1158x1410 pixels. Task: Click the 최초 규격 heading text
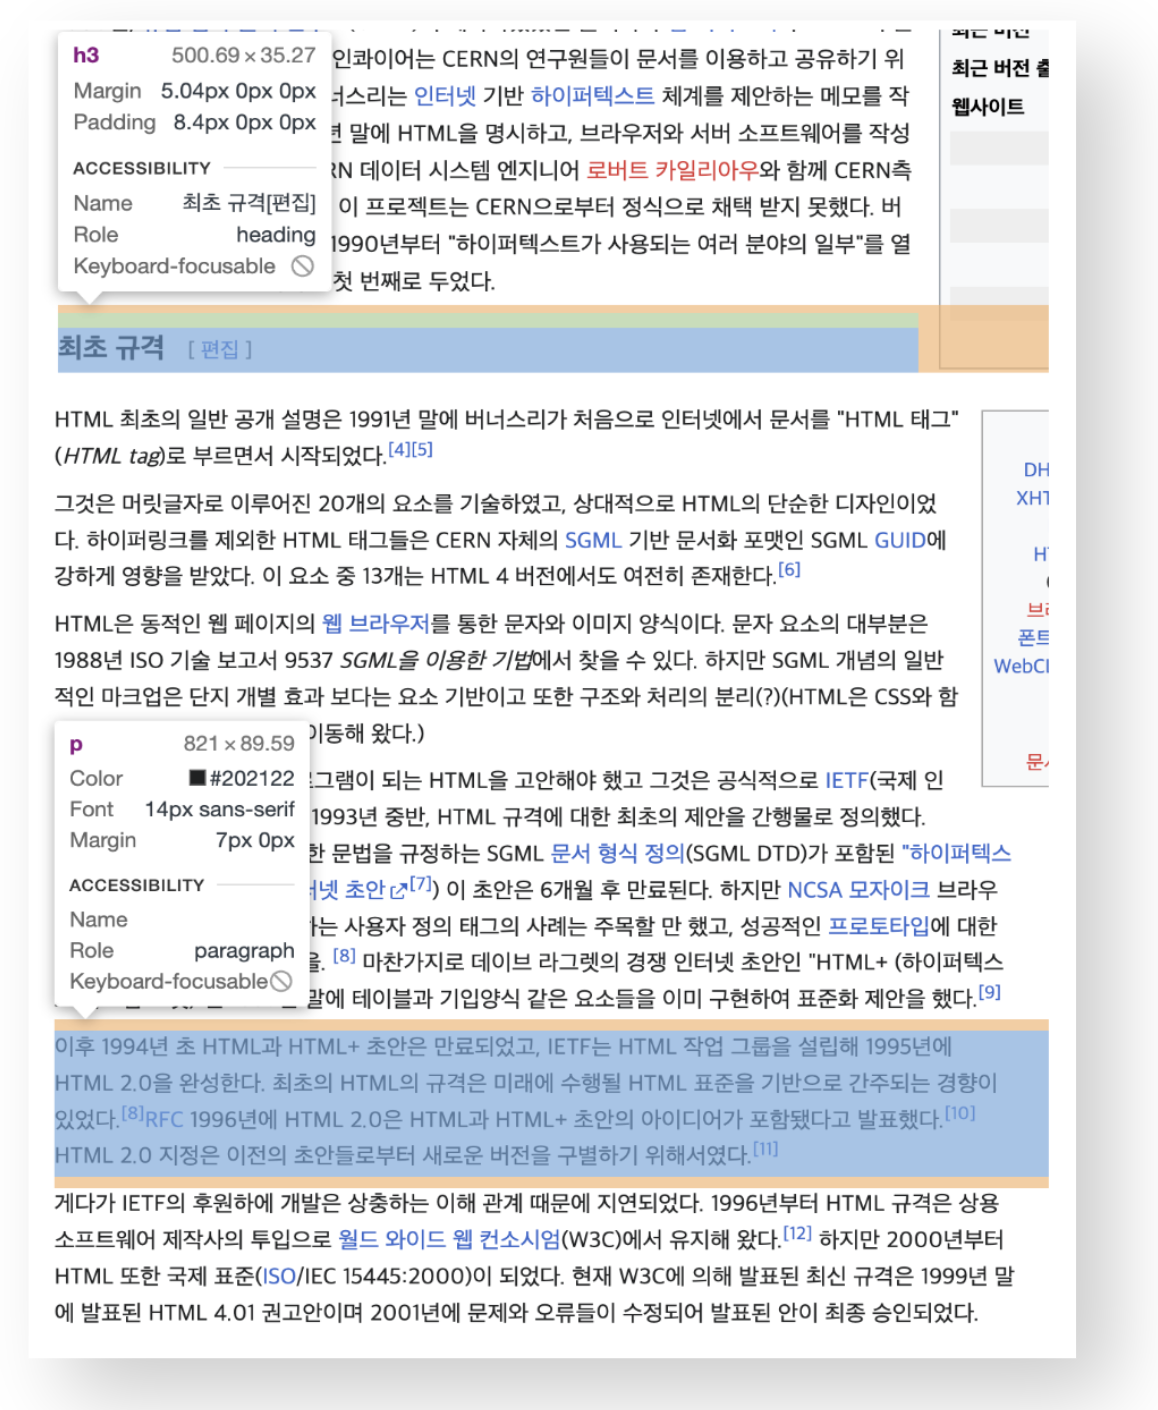[x=110, y=347]
